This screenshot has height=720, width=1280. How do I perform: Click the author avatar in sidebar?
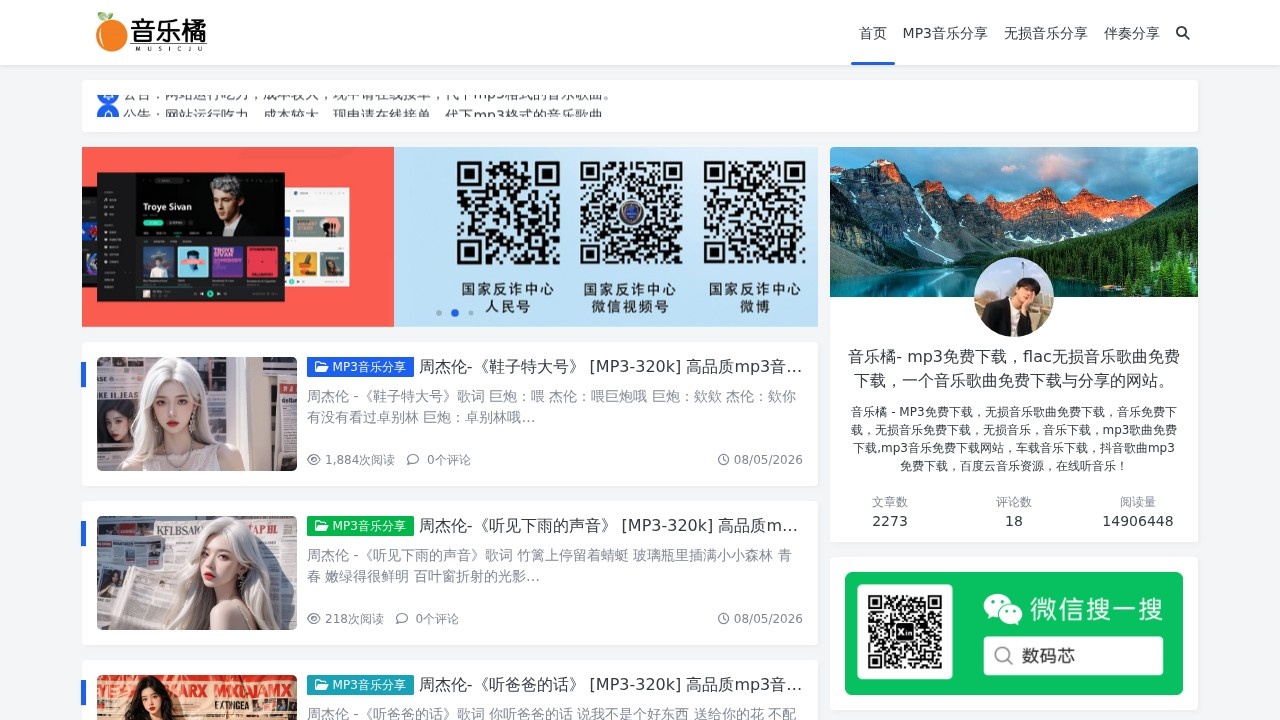pos(1014,297)
